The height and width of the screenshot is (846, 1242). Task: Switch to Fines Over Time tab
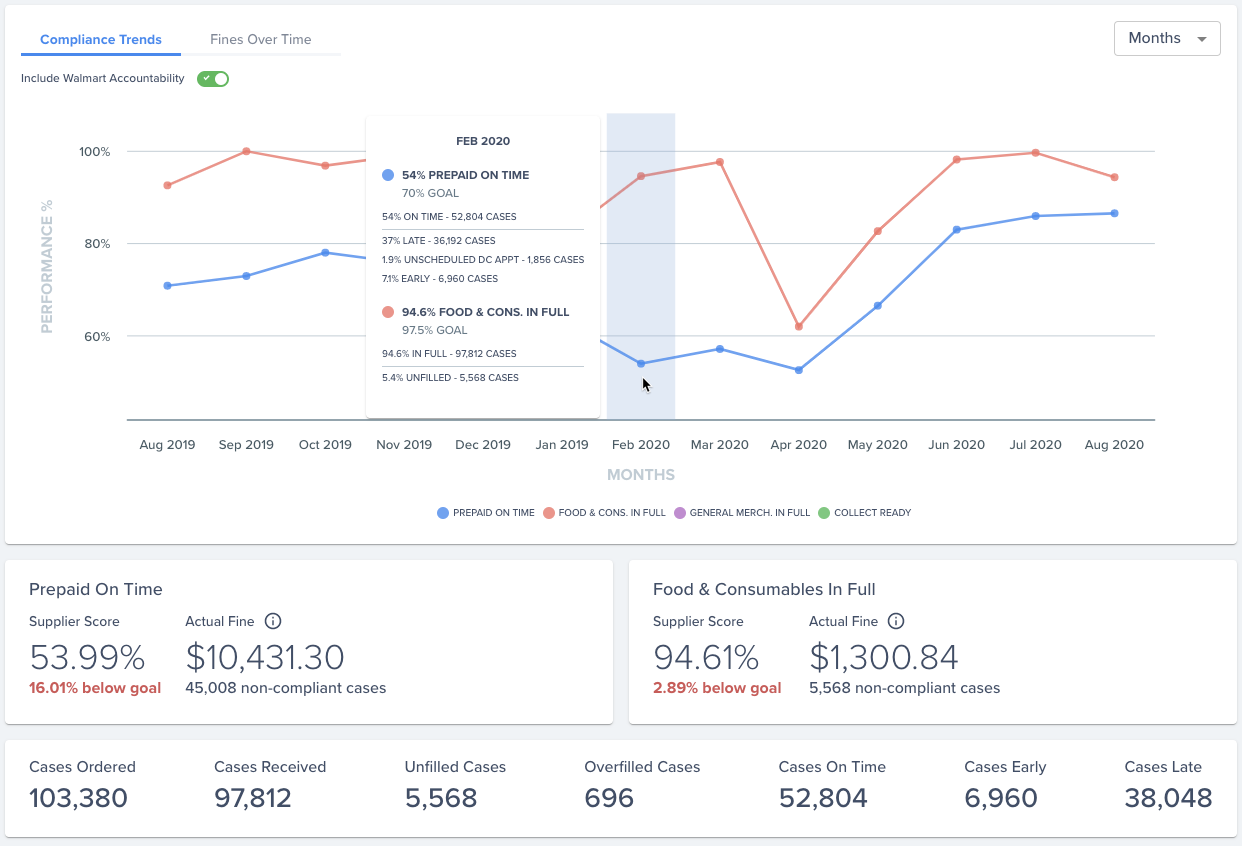click(x=261, y=40)
